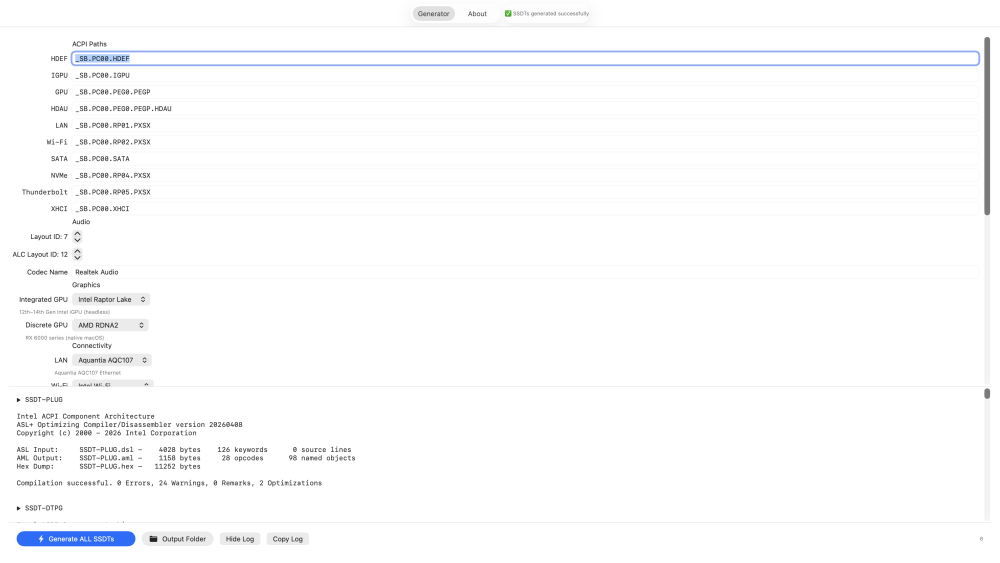Switch to the Generator tab
Viewport: 1000px width, 563px height.
(433, 13)
